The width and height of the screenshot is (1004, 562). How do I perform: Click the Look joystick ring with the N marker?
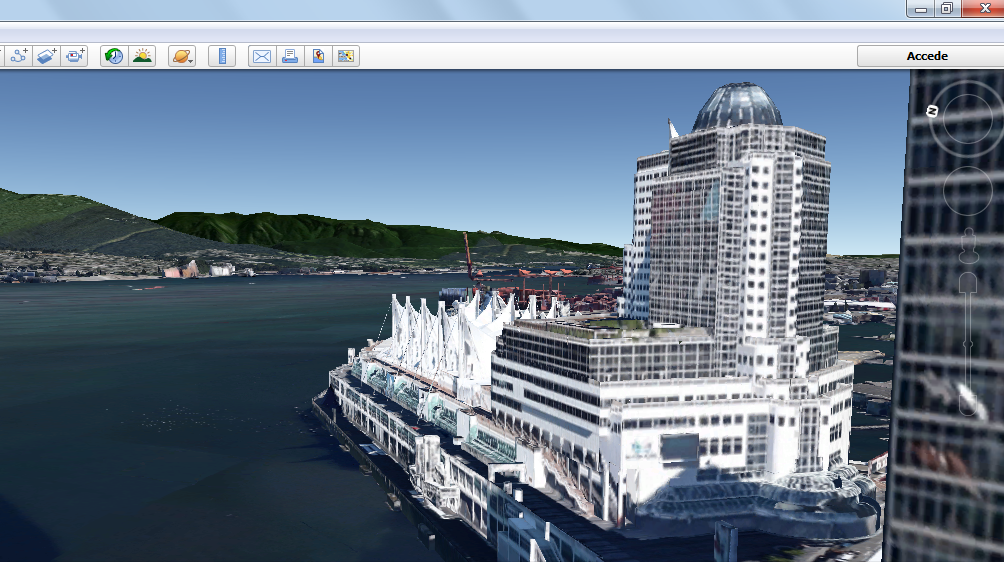pos(966,117)
